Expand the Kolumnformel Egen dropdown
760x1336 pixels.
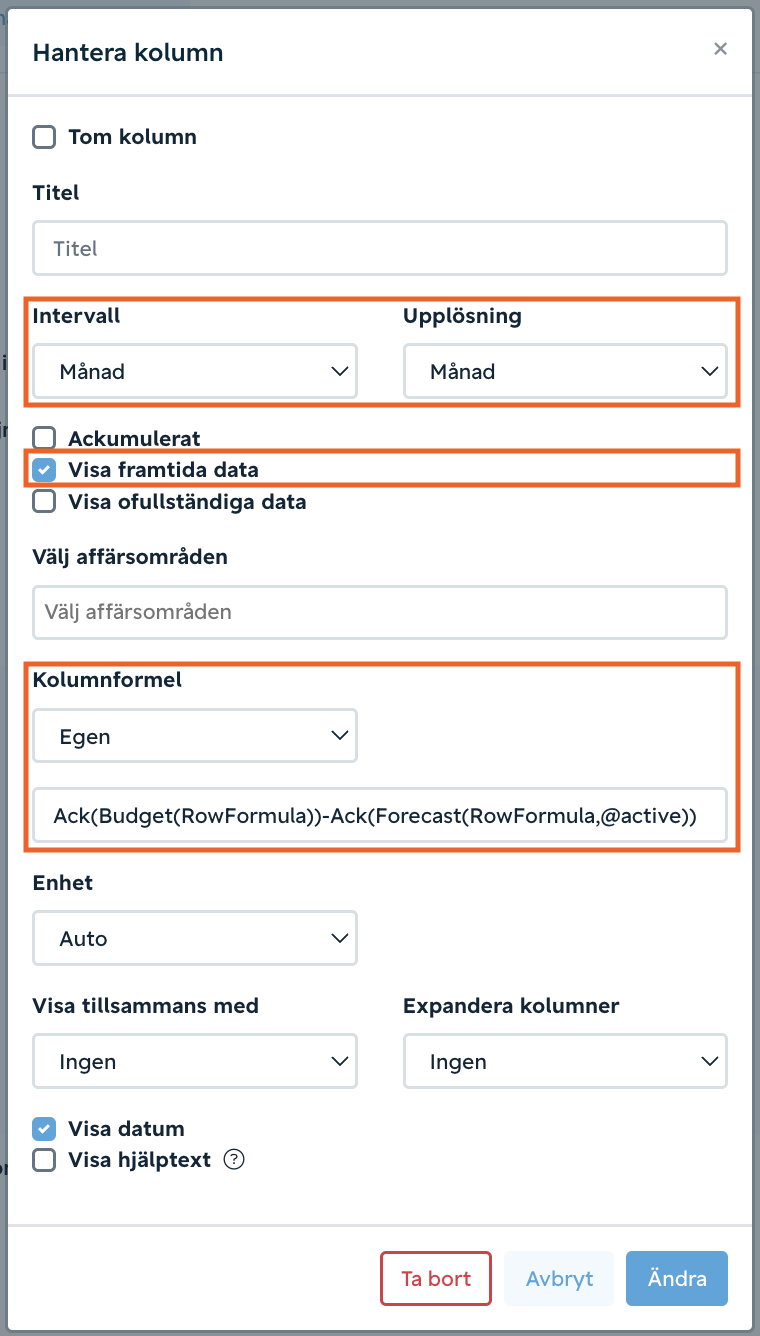[195, 737]
